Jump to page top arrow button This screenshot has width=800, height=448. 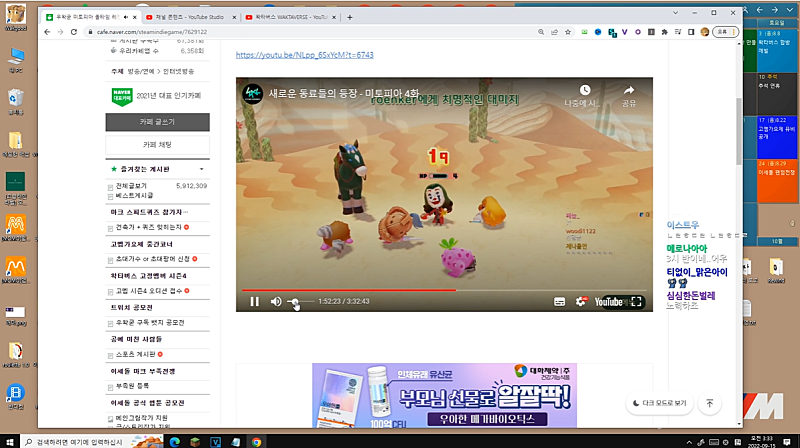pos(710,403)
